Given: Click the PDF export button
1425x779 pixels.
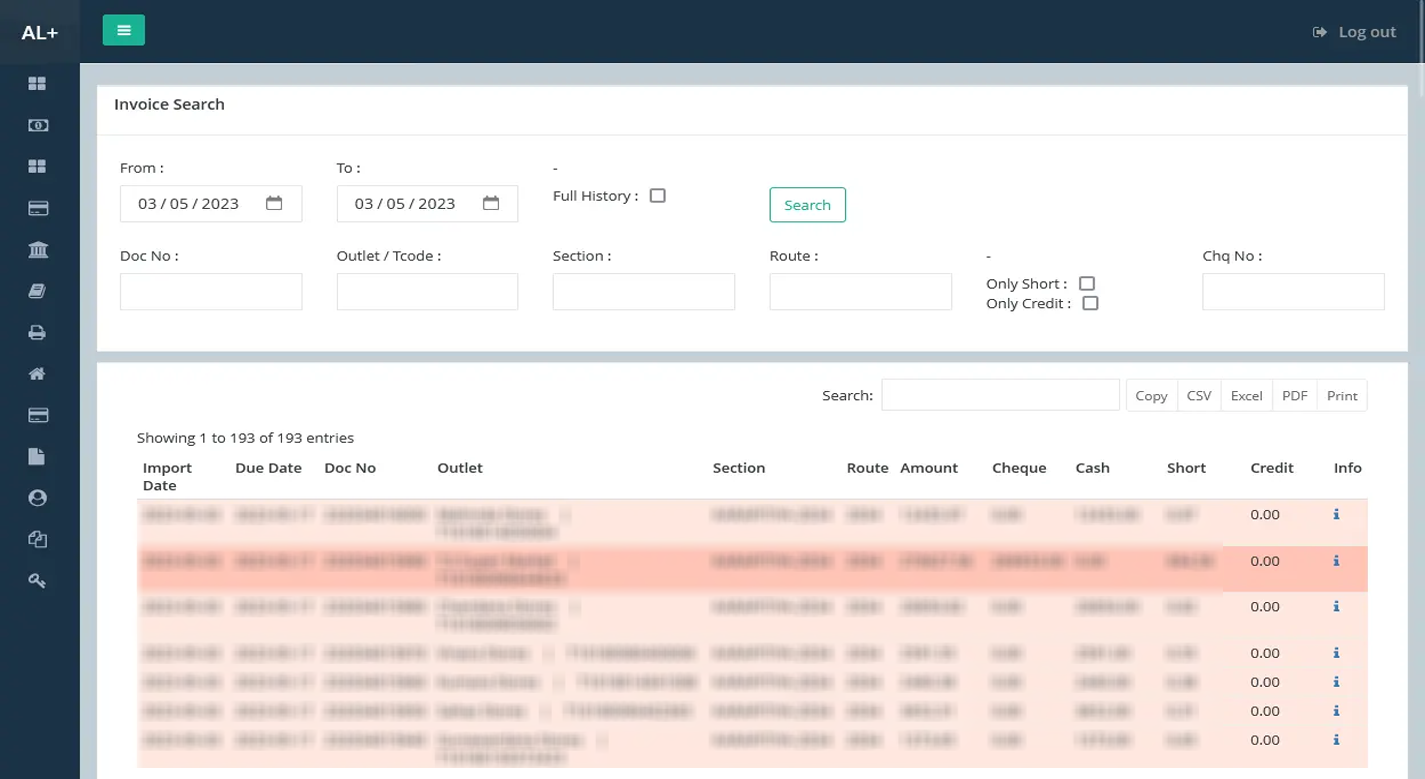Looking at the screenshot, I should click(x=1294, y=395).
